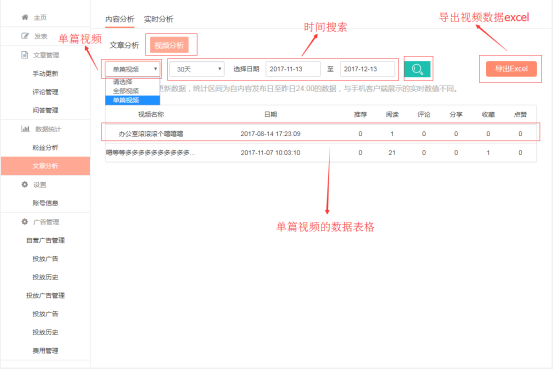This screenshot has height=369, width=554.
Task: Open 投放广告 directly under 自营广告管理
Action: (45, 259)
